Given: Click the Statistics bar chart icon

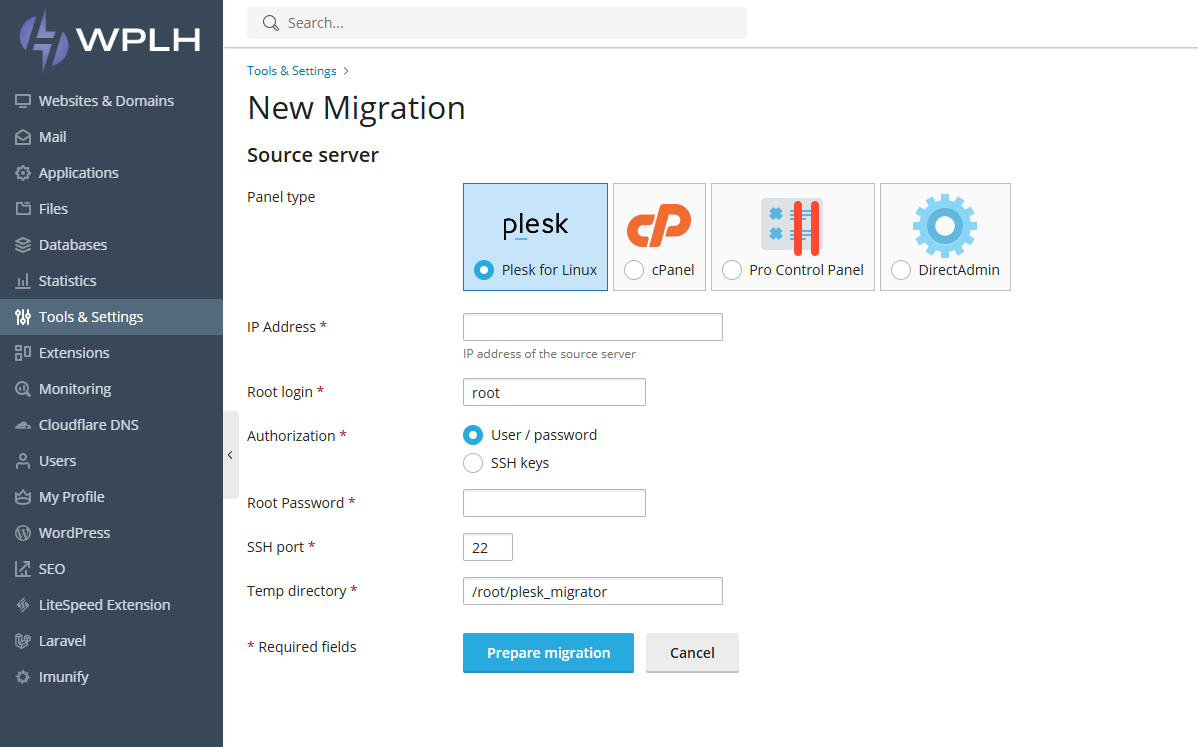Looking at the screenshot, I should (x=23, y=280).
